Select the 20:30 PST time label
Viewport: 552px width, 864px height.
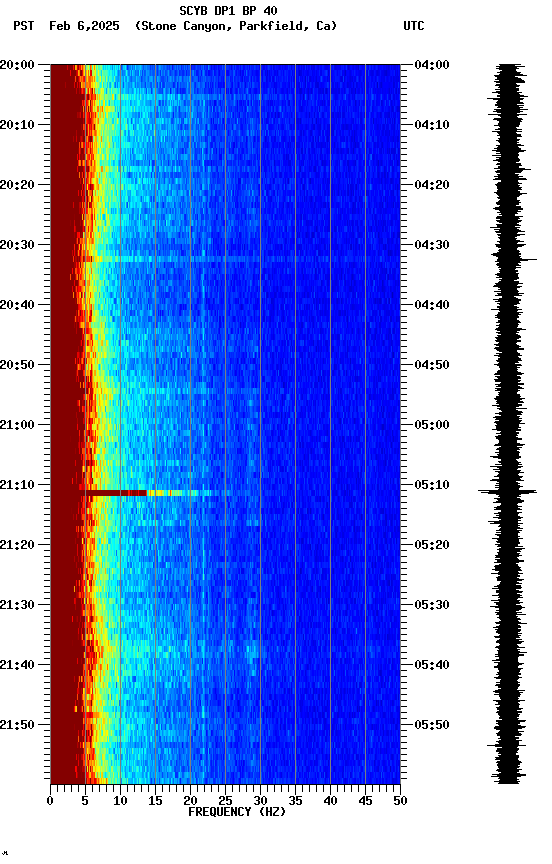tap(17, 245)
